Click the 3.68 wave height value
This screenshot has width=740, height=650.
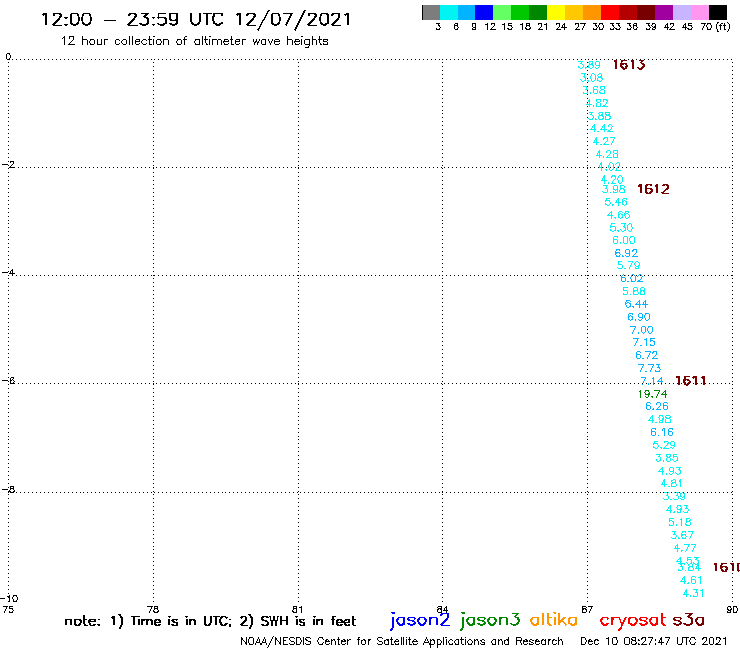(x=594, y=90)
